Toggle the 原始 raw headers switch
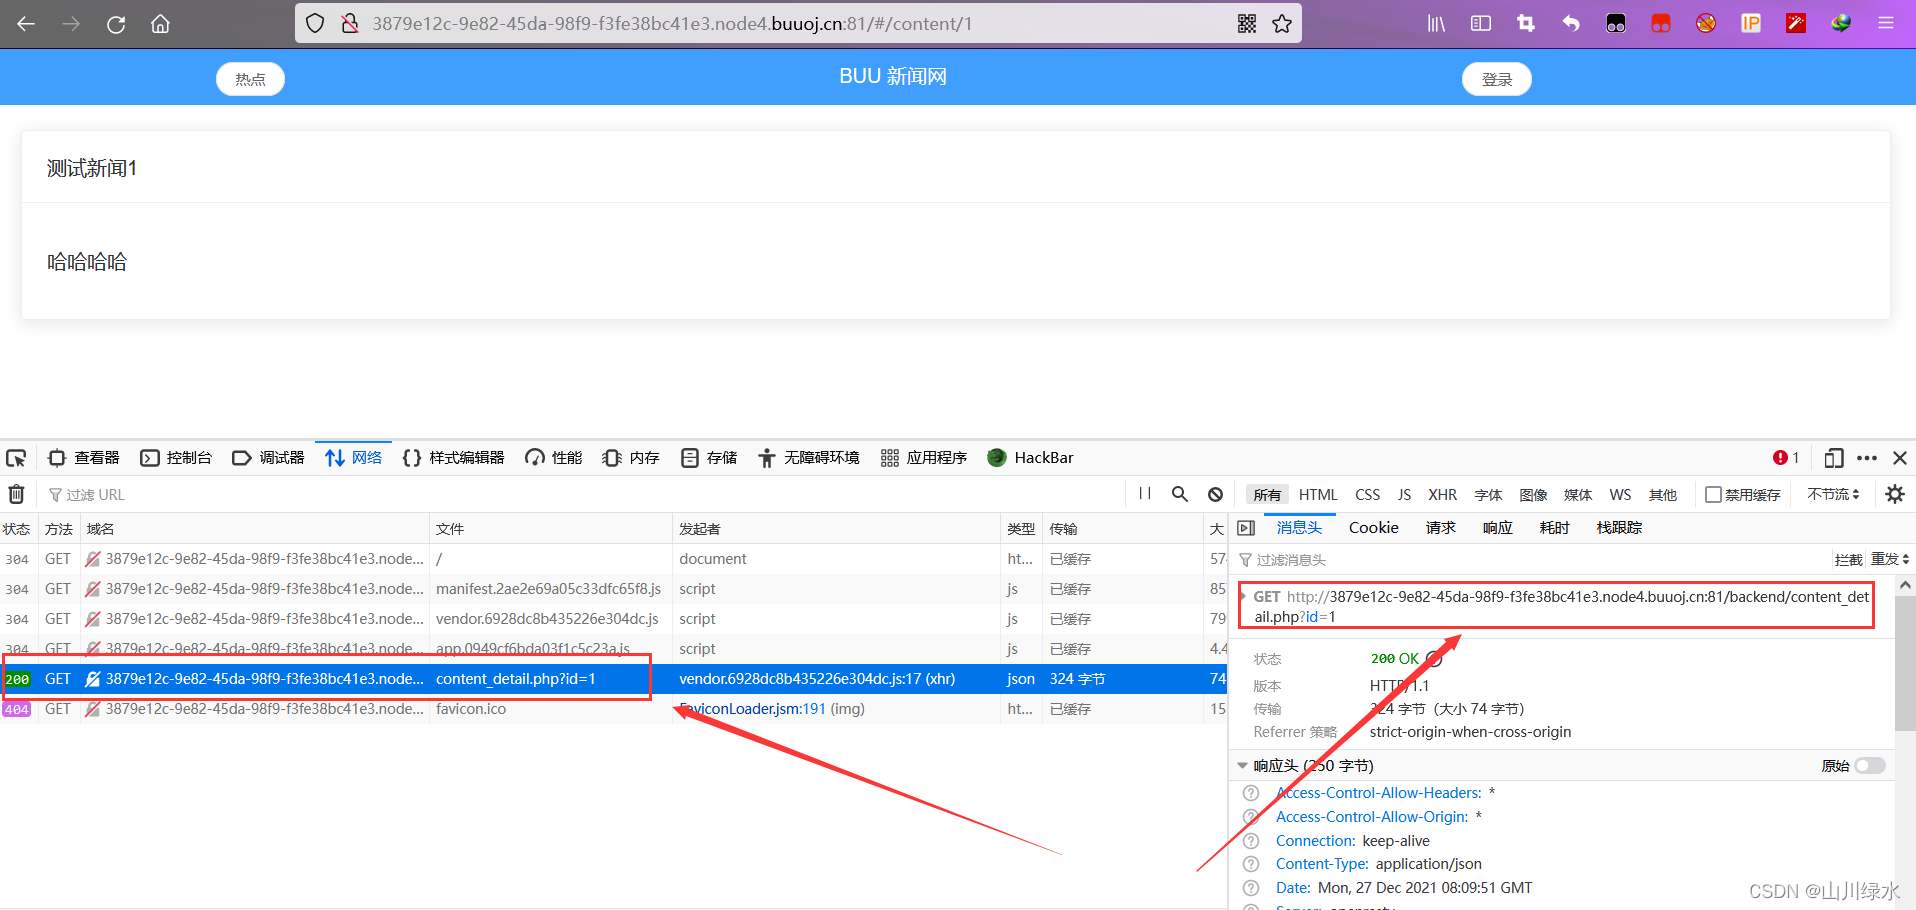The height and width of the screenshot is (910, 1916). click(1872, 765)
